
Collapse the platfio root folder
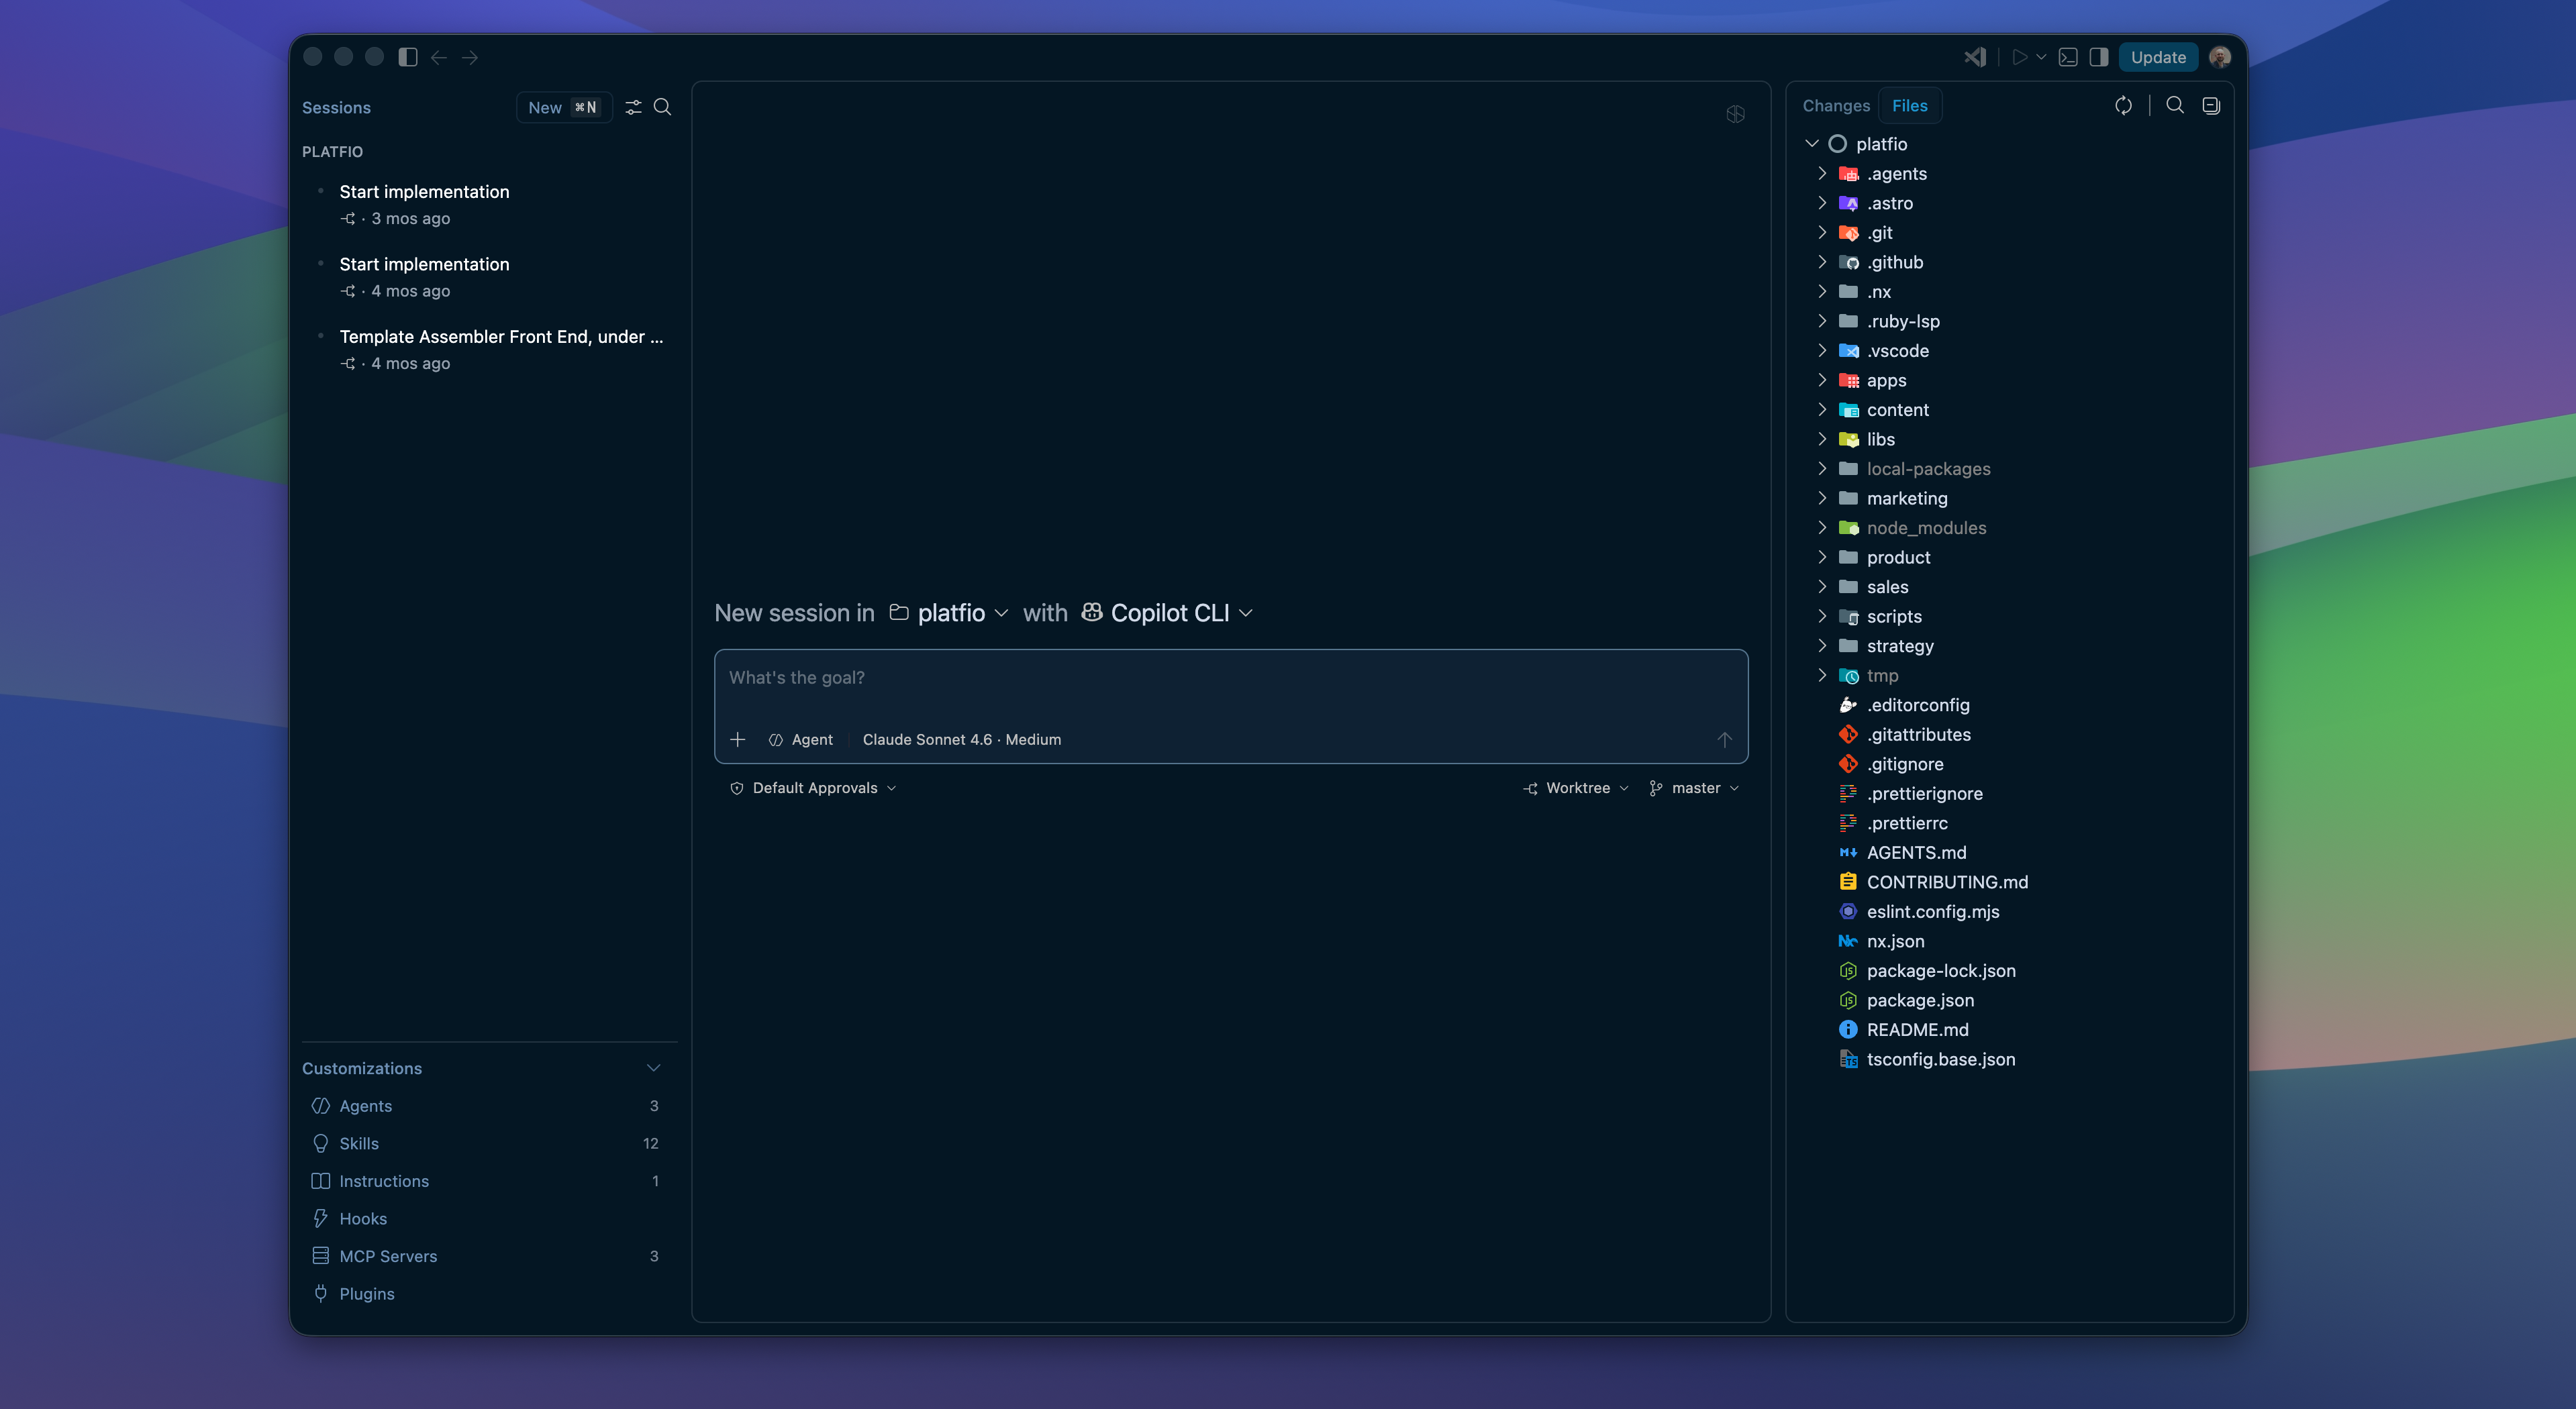(1811, 144)
